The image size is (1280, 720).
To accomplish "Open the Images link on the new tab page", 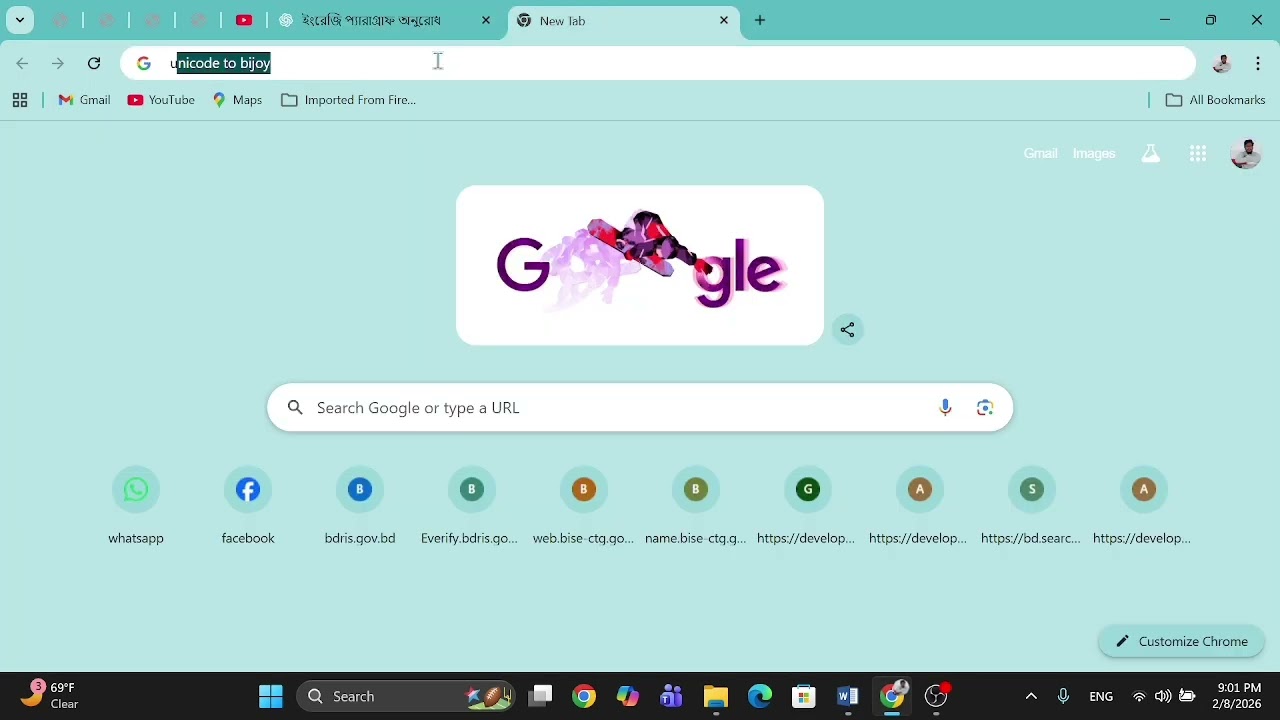I will [x=1094, y=154].
